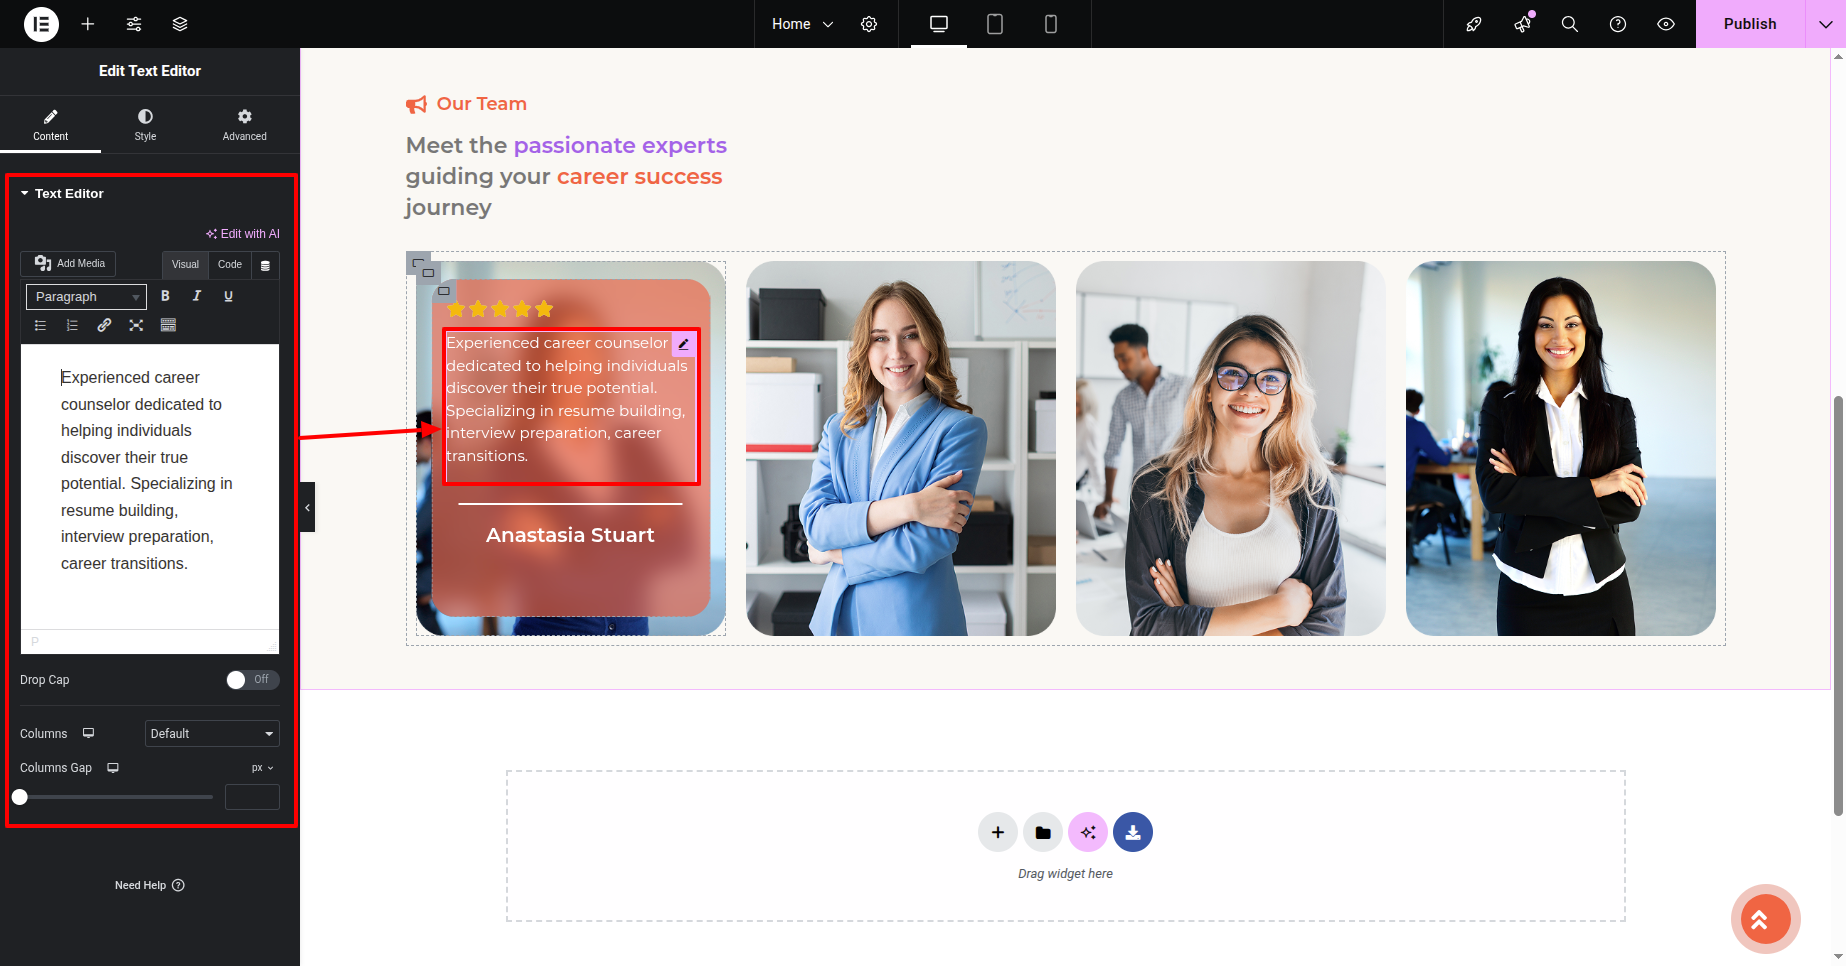Image resolution: width=1846 pixels, height=966 pixels.
Task: Toggle the Drop Cap switch
Action: point(252,680)
